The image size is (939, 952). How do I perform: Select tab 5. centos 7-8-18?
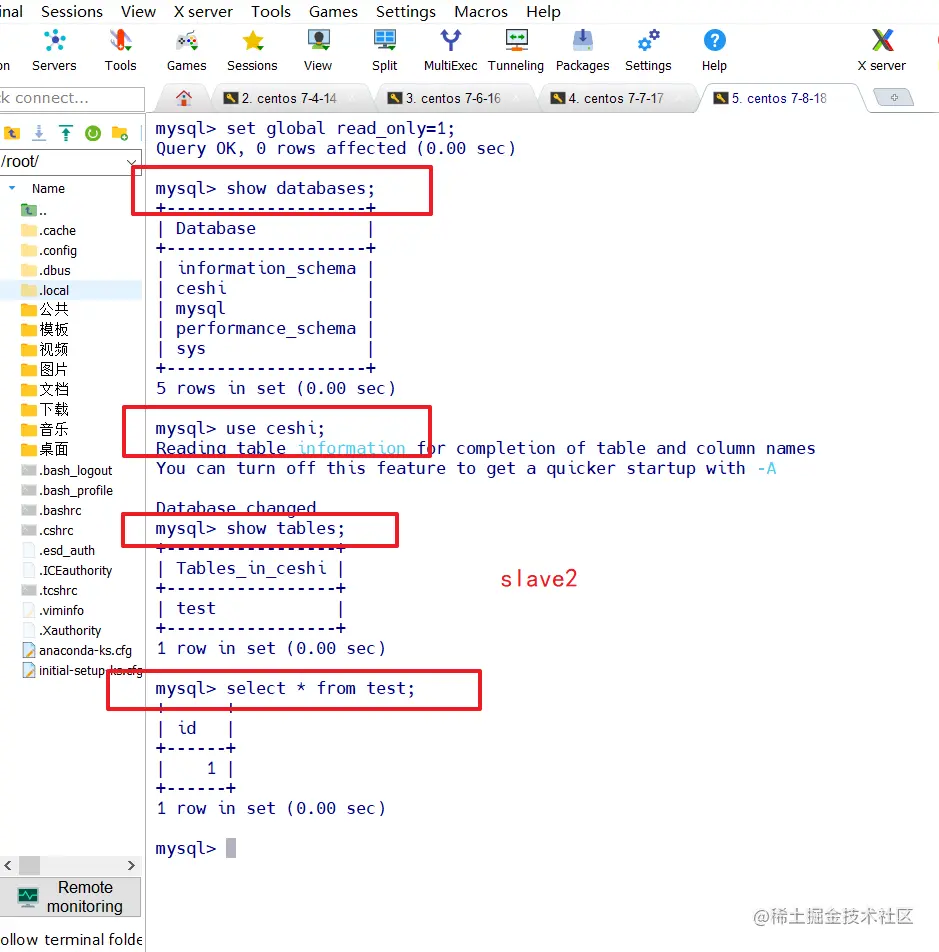[x=779, y=98]
